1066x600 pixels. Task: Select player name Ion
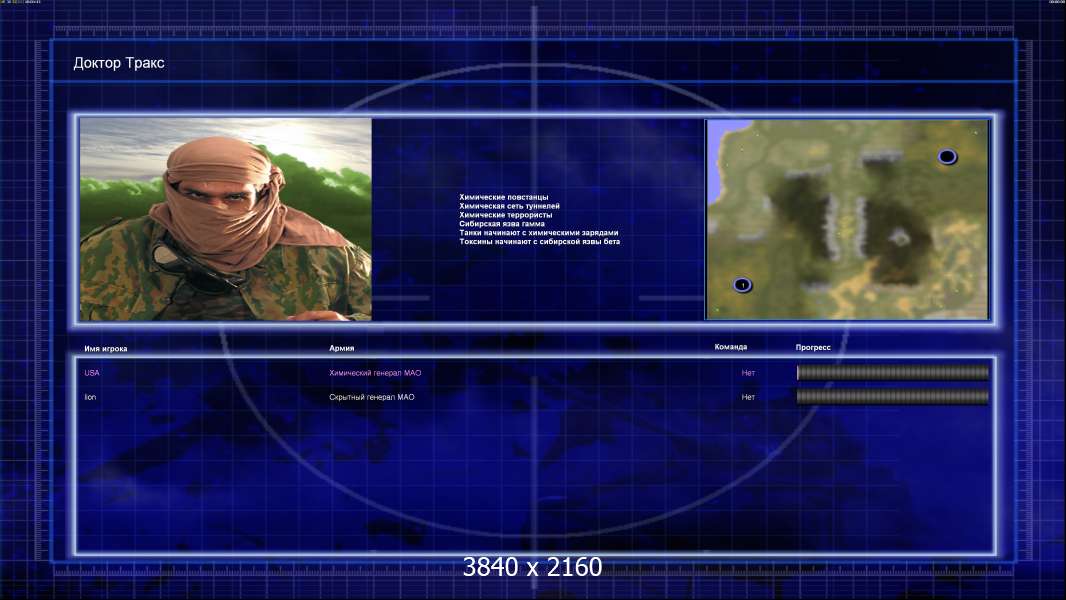(x=90, y=398)
